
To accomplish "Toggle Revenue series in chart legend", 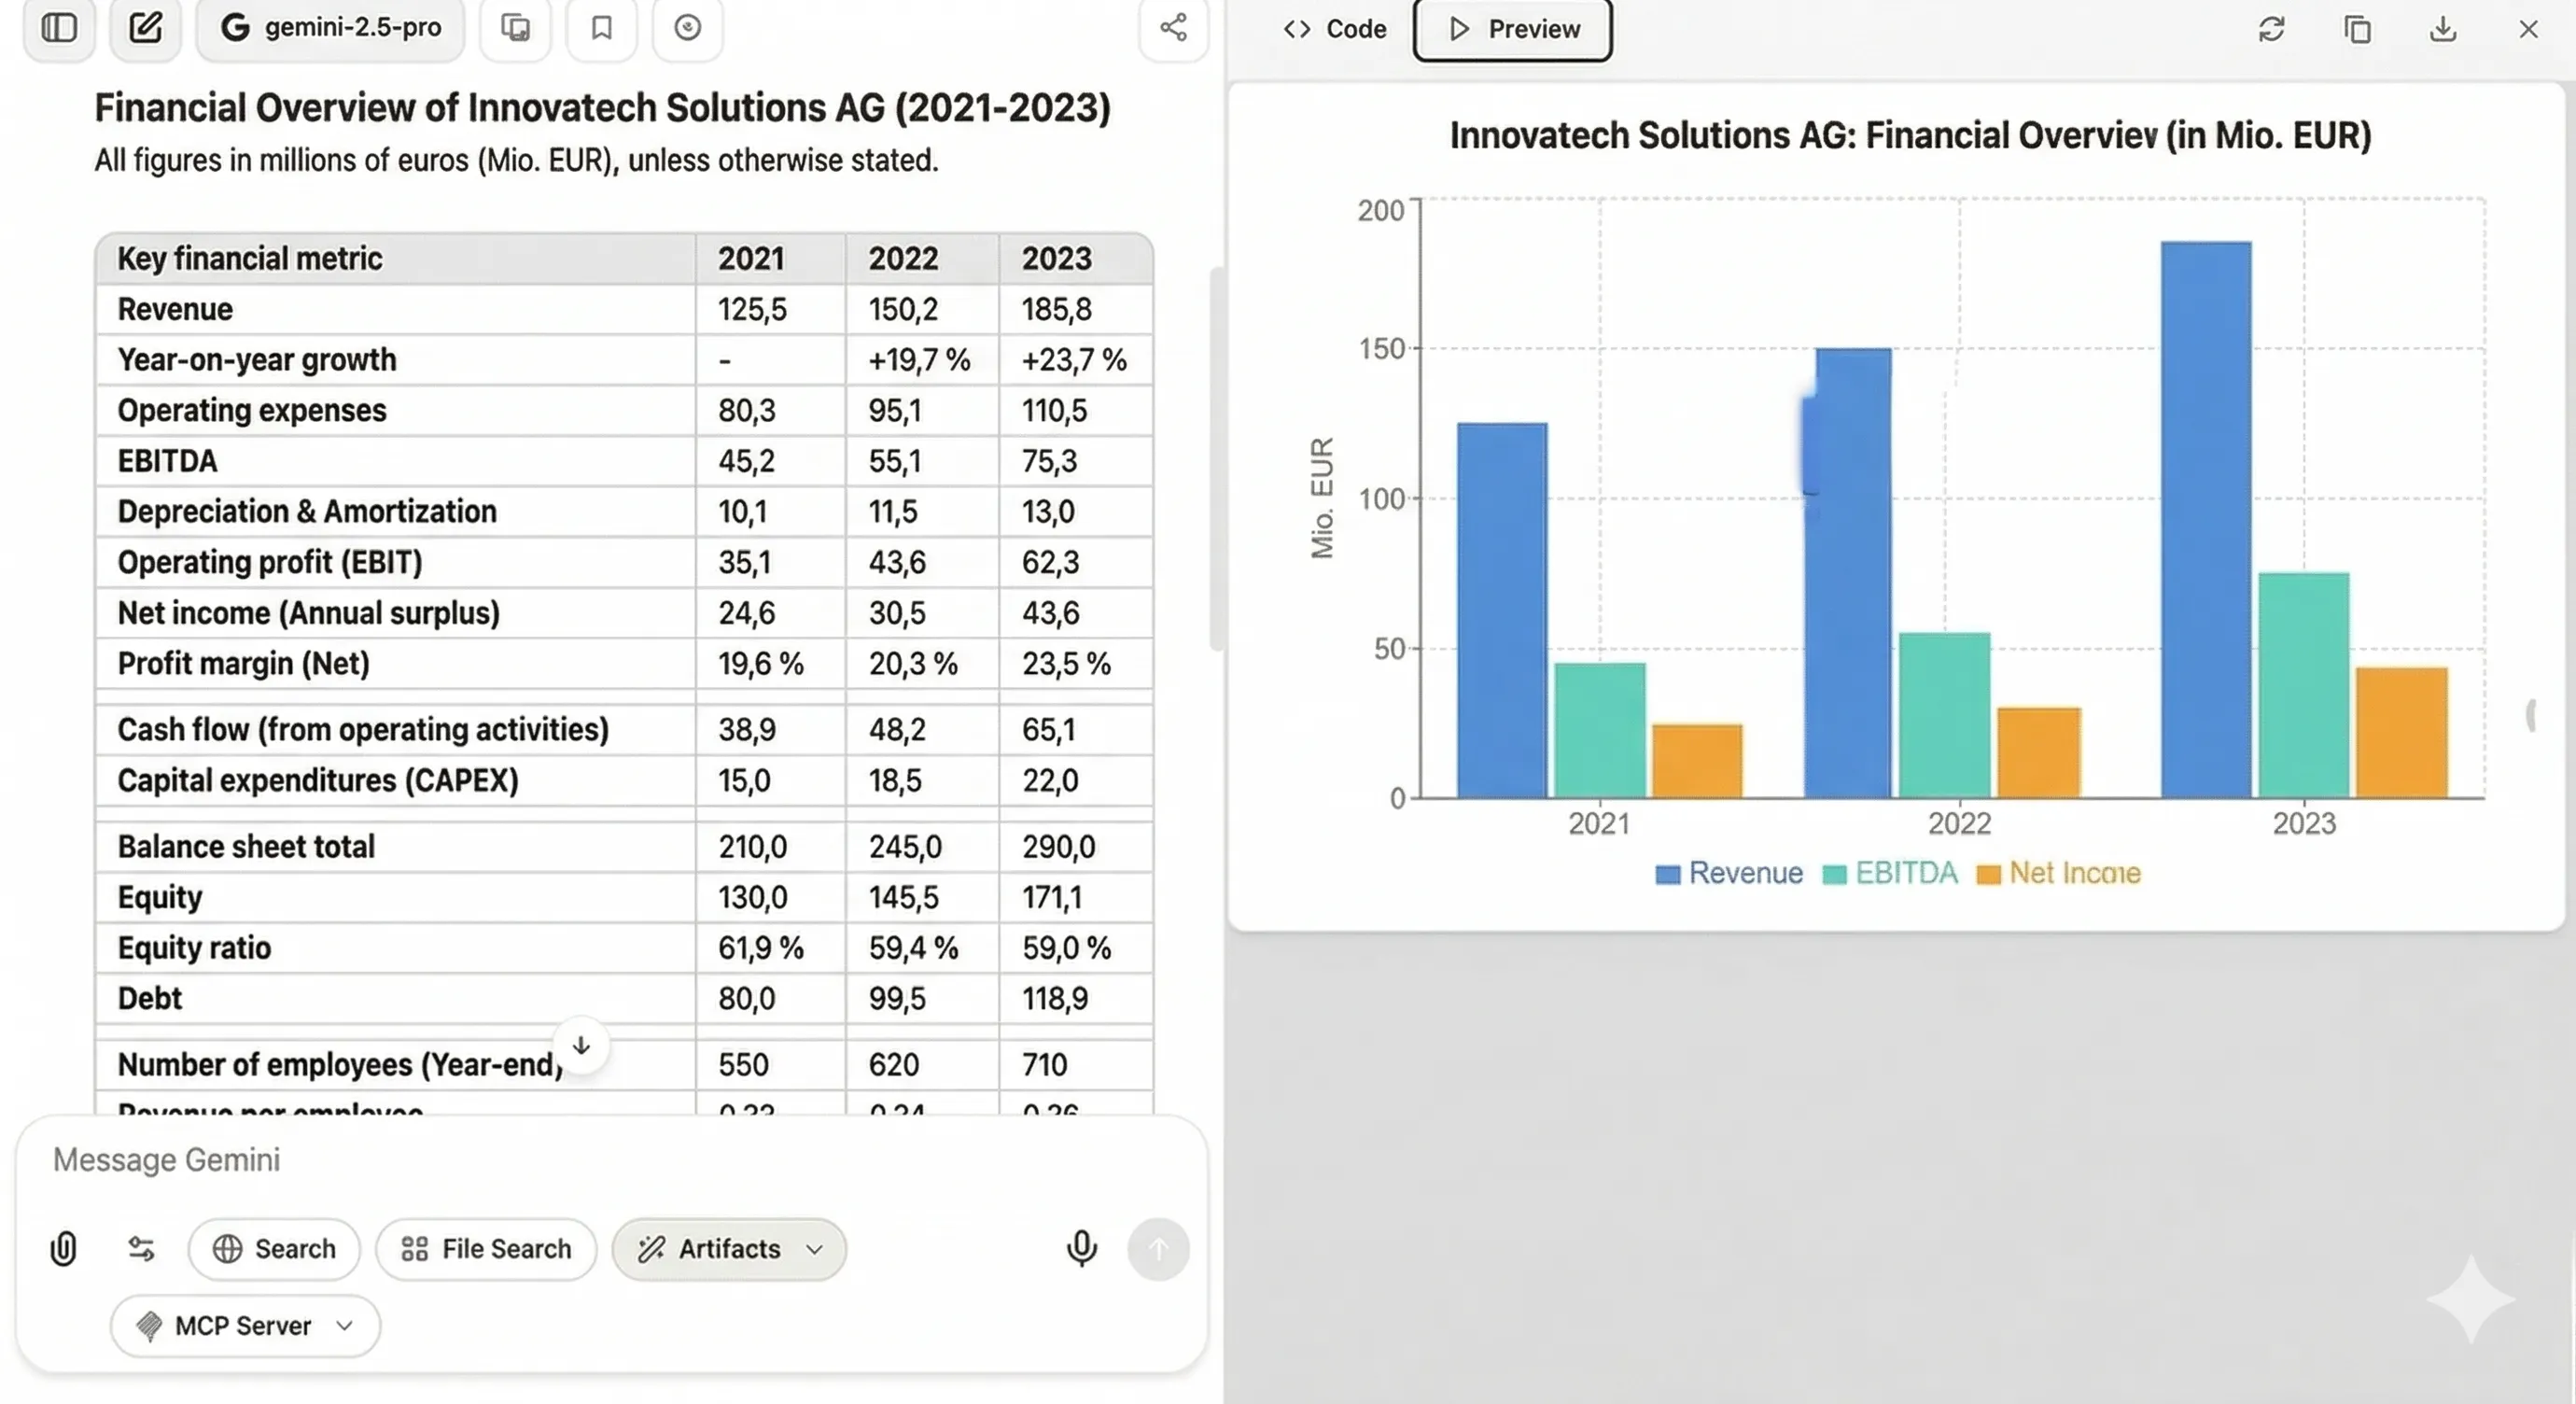I will point(1729,873).
